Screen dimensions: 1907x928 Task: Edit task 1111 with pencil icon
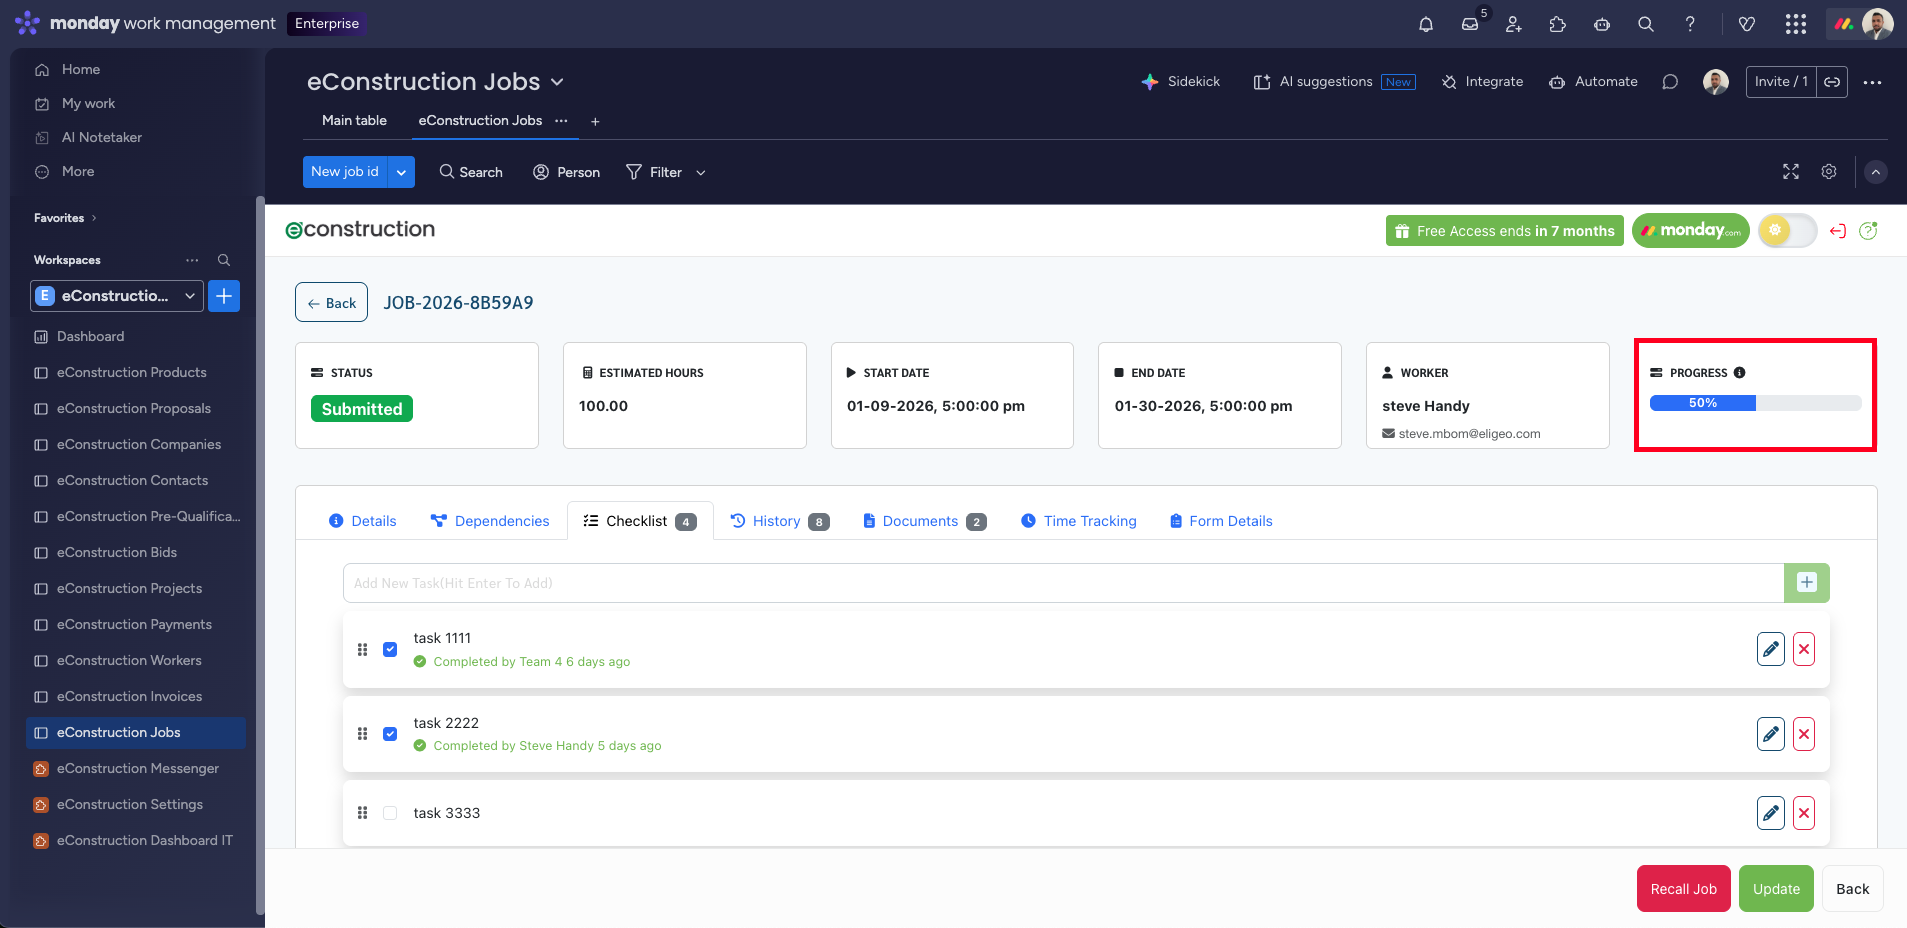1770,649
